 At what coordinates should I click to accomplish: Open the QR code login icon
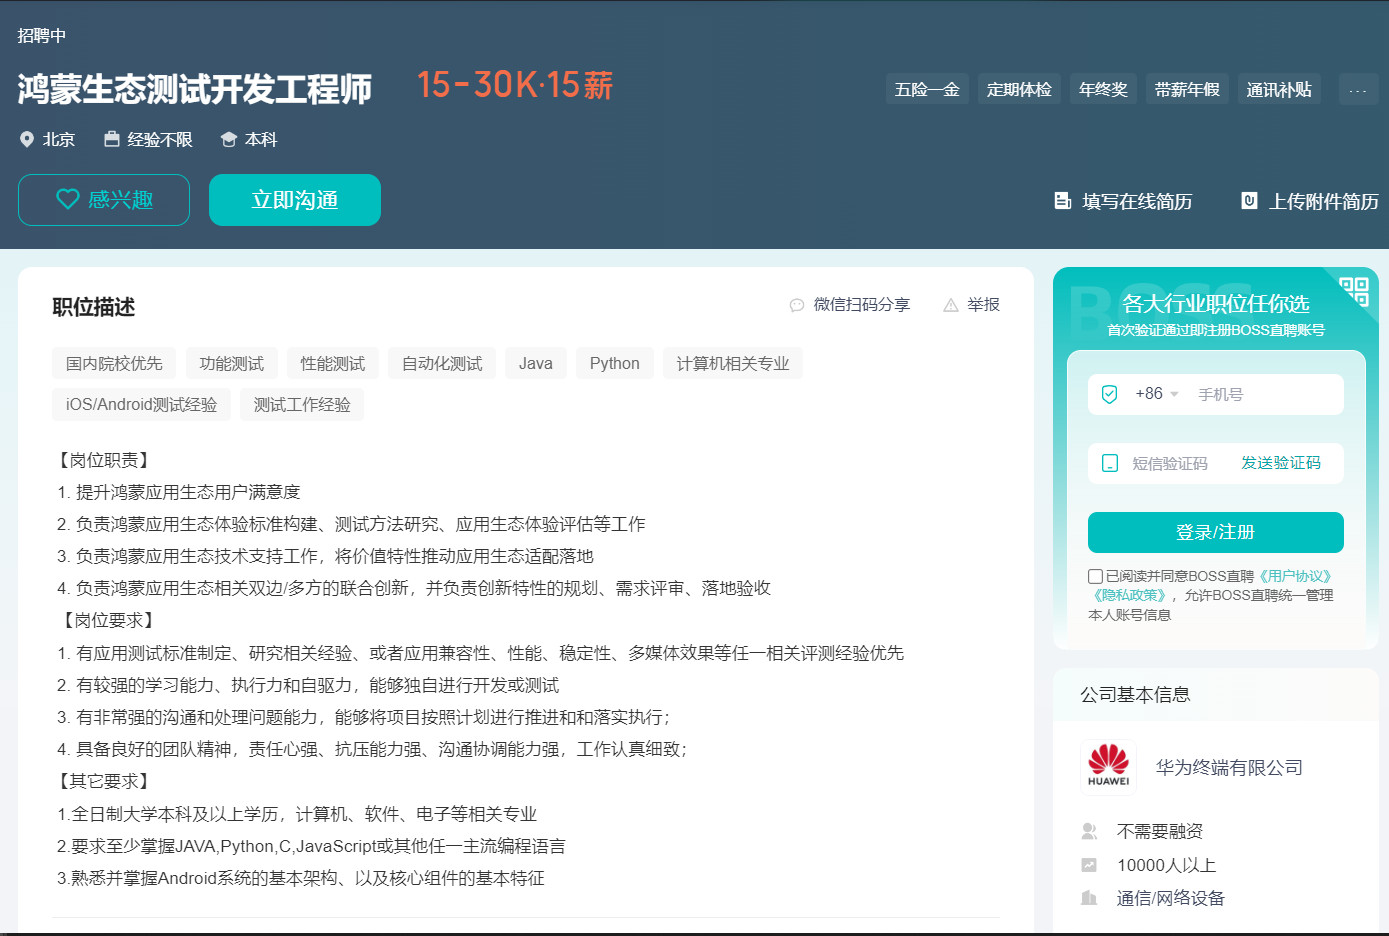click(1354, 291)
